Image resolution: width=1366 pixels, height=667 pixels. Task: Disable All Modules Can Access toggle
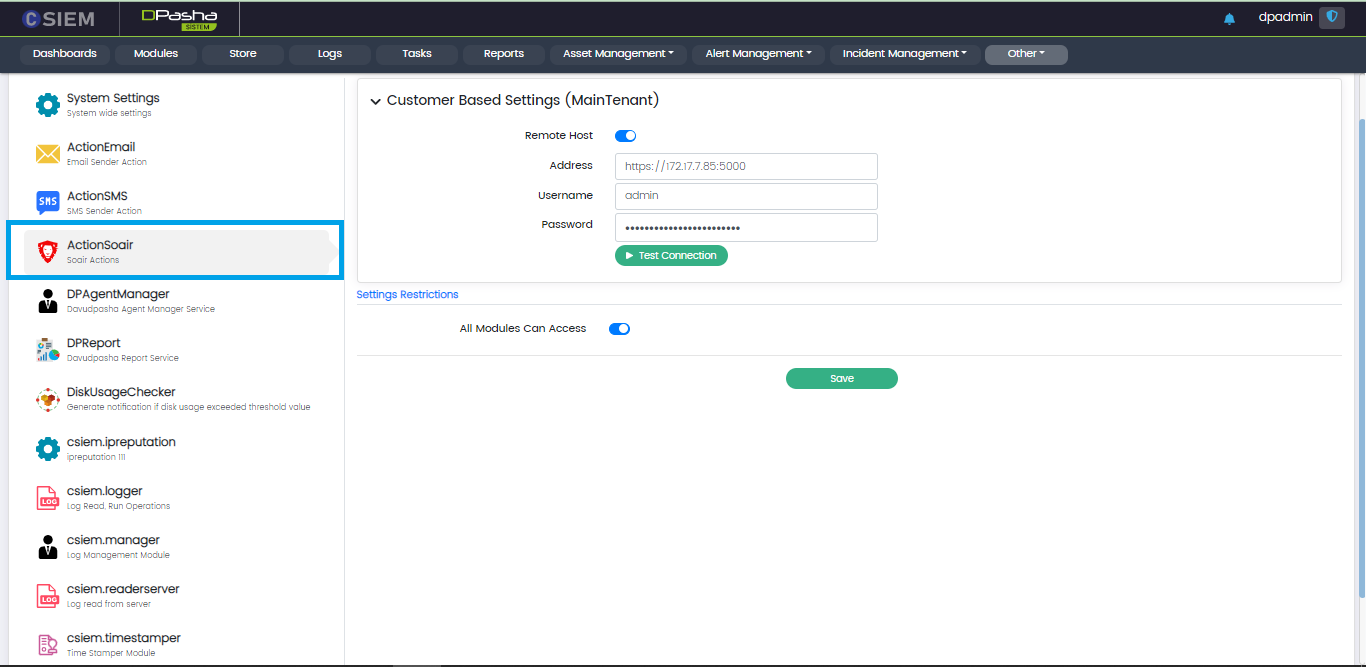[x=619, y=329]
